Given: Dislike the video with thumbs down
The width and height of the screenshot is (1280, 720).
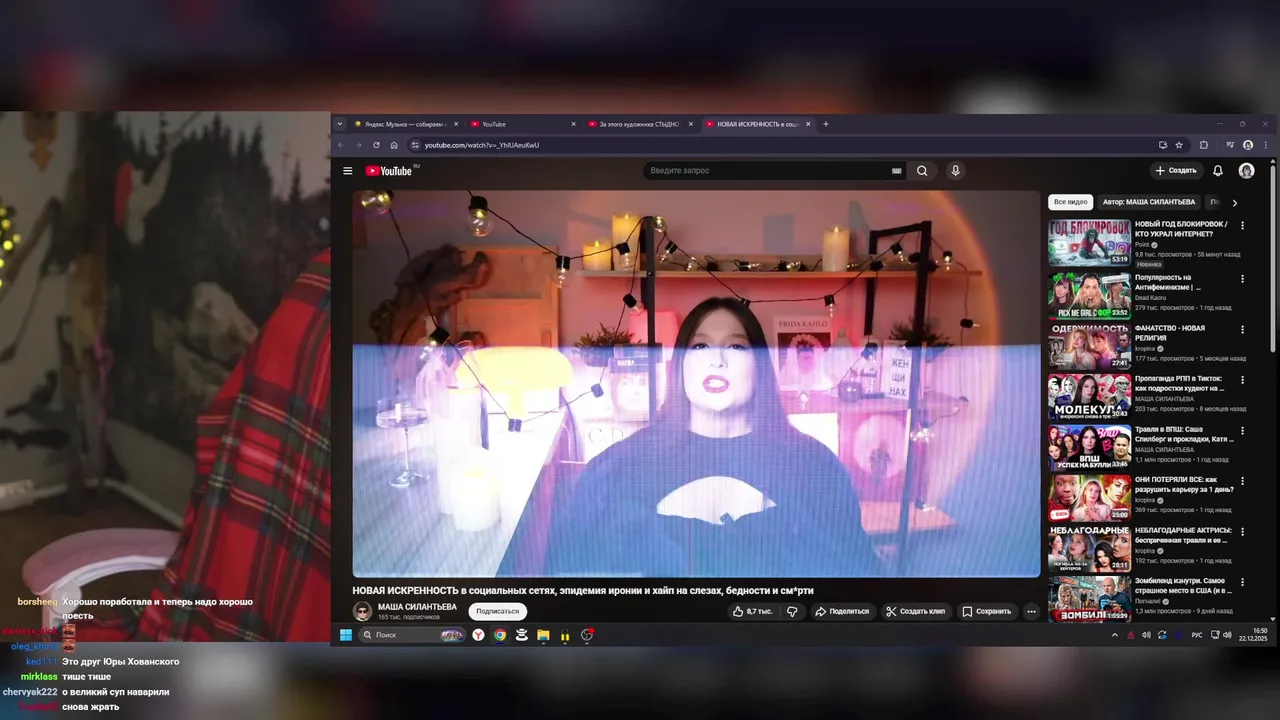Looking at the screenshot, I should 792,611.
